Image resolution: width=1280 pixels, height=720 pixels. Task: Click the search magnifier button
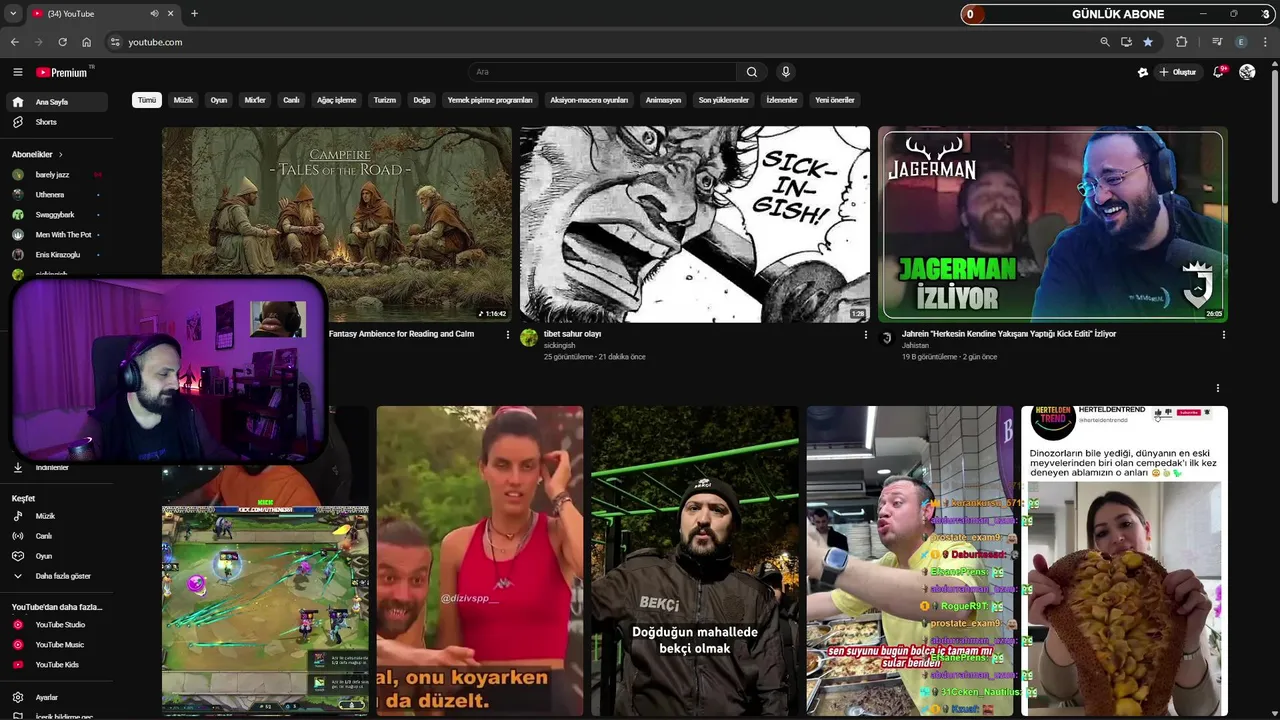coord(752,72)
